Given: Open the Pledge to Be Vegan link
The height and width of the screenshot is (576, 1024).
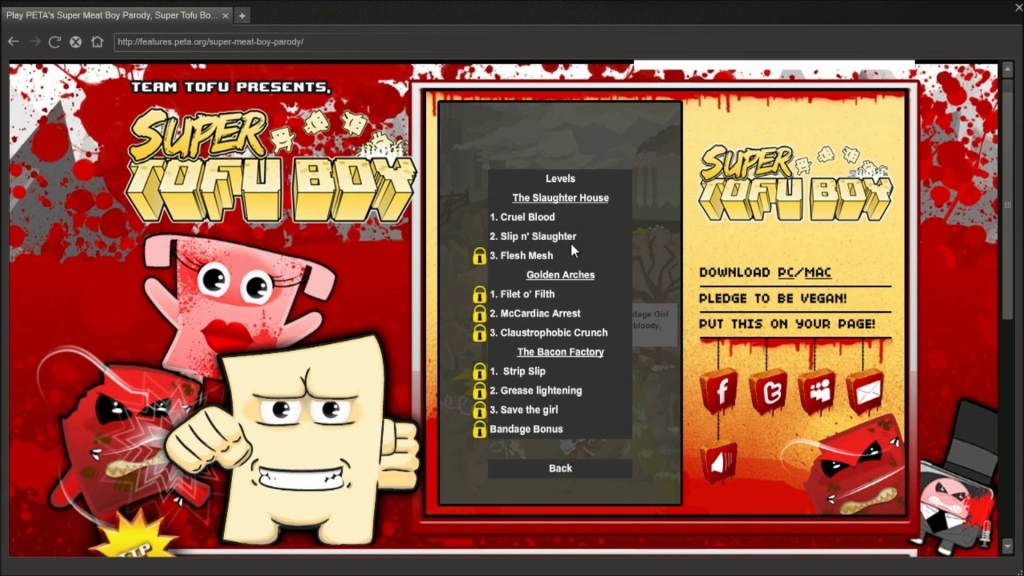Looking at the screenshot, I should click(x=773, y=298).
